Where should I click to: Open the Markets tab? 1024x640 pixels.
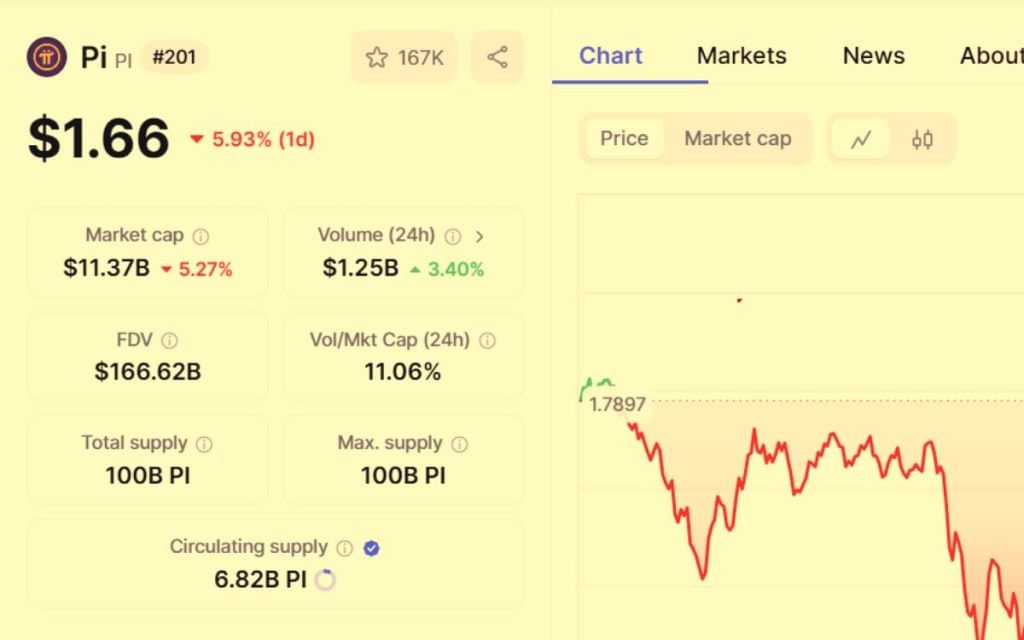pos(742,56)
